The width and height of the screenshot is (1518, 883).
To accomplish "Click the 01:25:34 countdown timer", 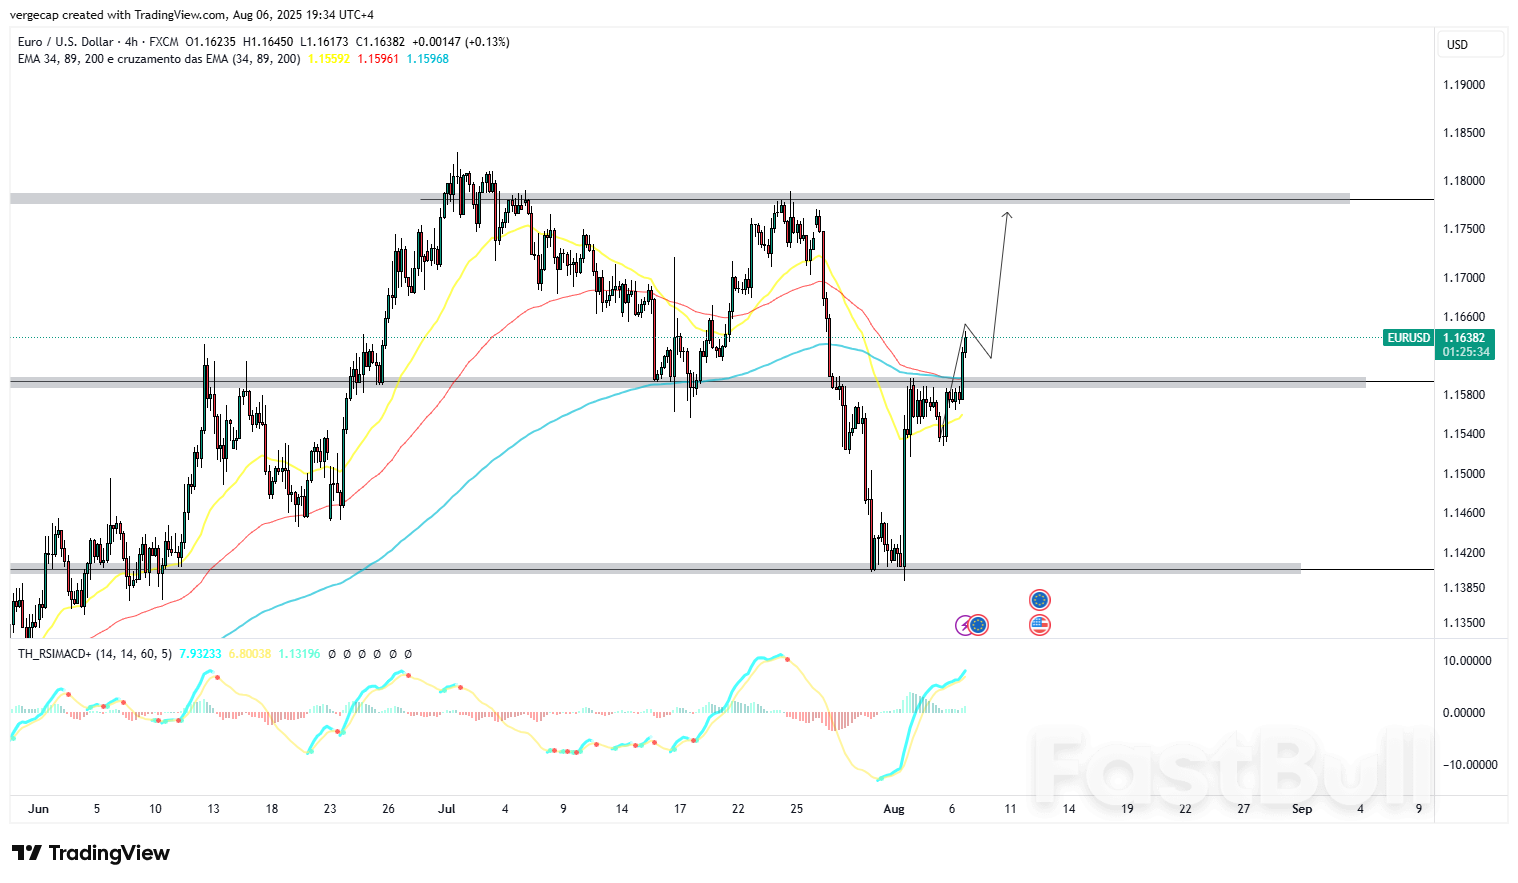I will pyautogui.click(x=1466, y=352).
